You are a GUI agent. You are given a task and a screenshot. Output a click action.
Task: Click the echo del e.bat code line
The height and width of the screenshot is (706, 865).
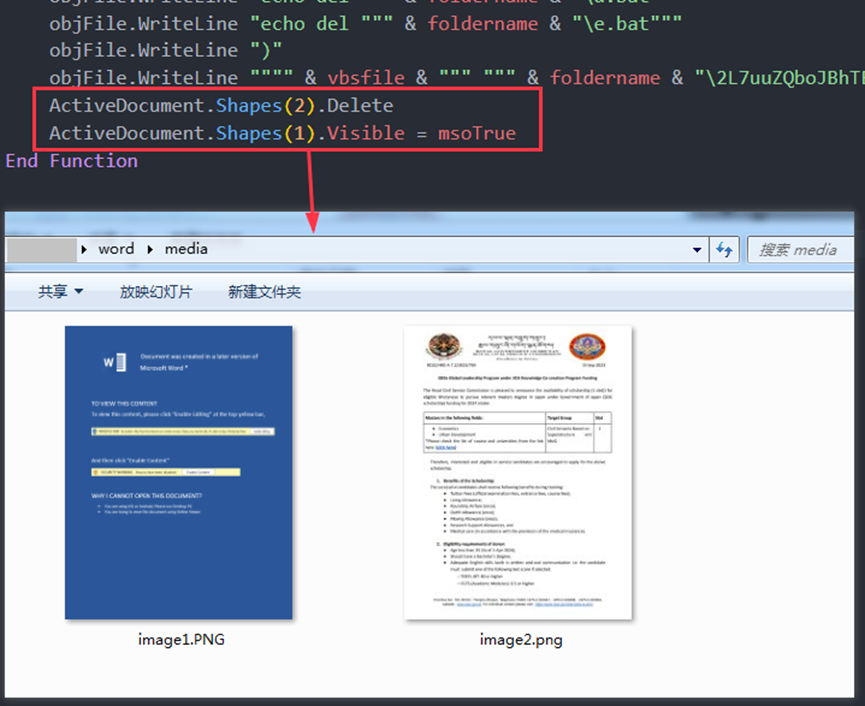point(365,24)
